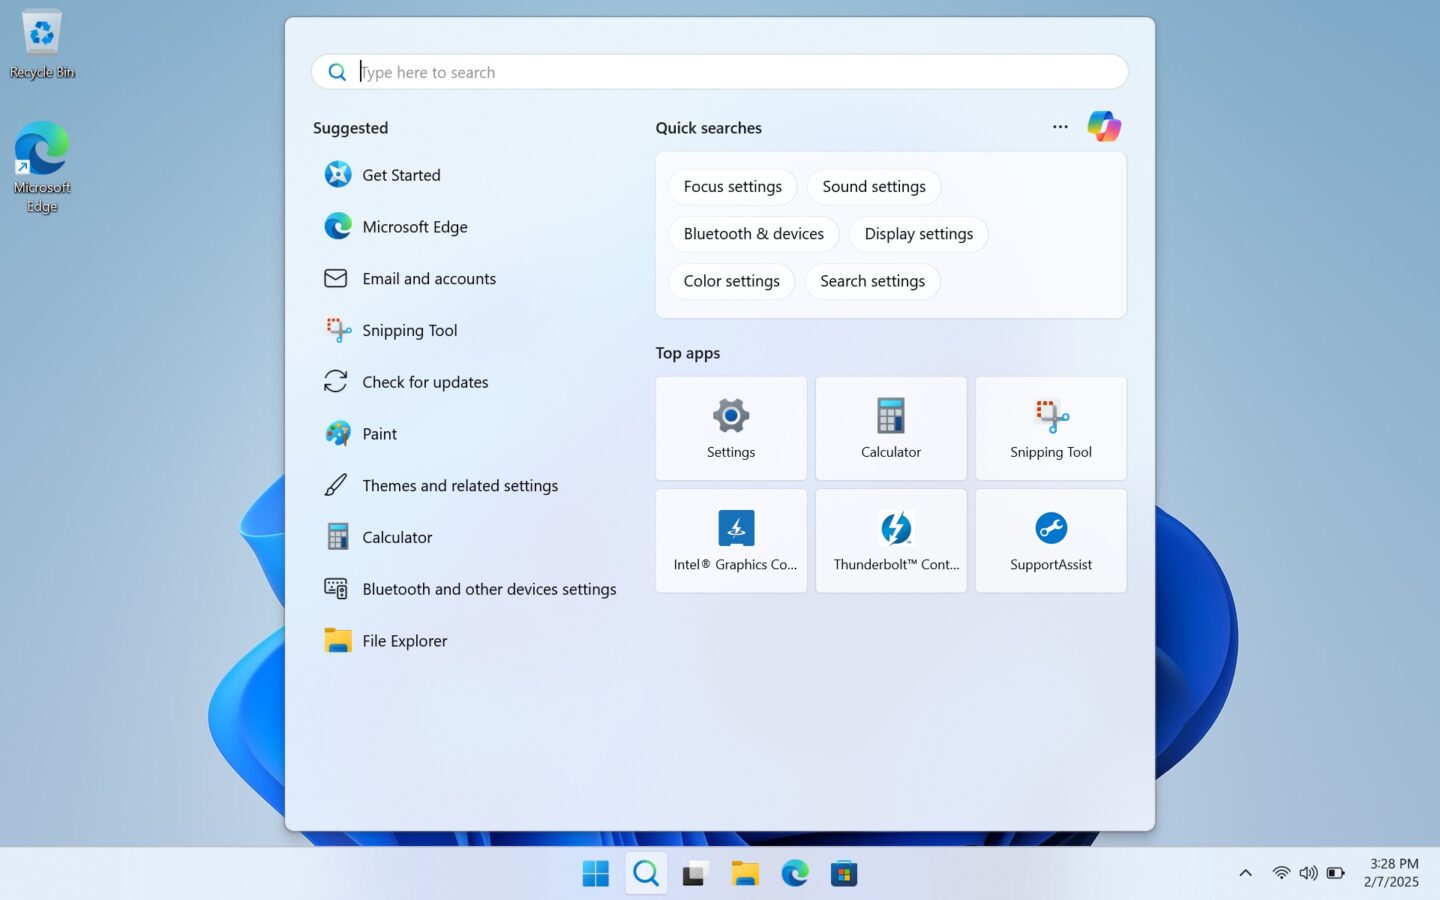Launch SupportAssist from Top apps
Viewport: 1440px width, 900px height.
tap(1050, 540)
